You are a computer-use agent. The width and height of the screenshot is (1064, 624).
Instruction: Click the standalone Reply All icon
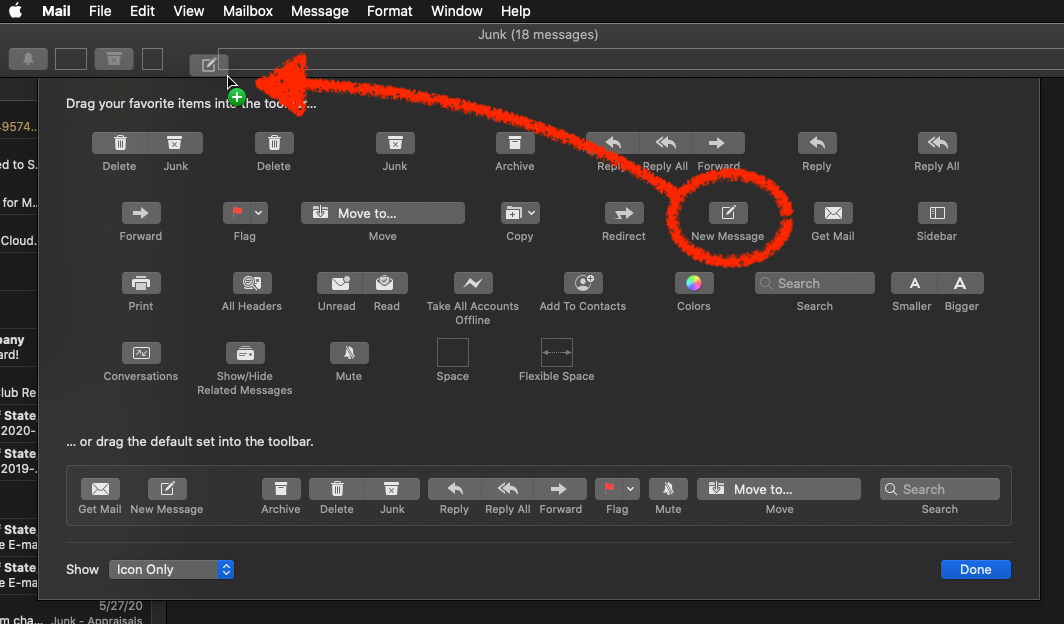click(x=937, y=143)
